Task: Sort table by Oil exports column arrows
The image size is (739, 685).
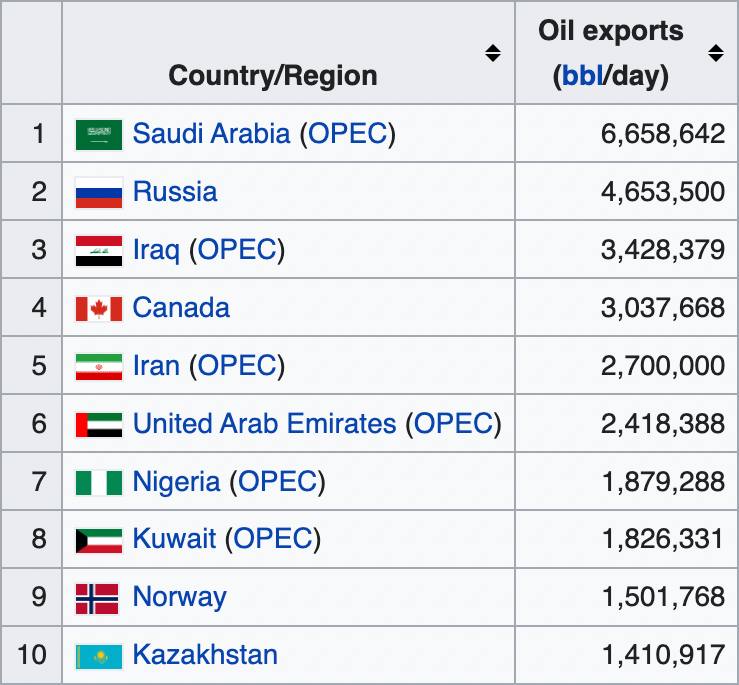Action: 715,53
